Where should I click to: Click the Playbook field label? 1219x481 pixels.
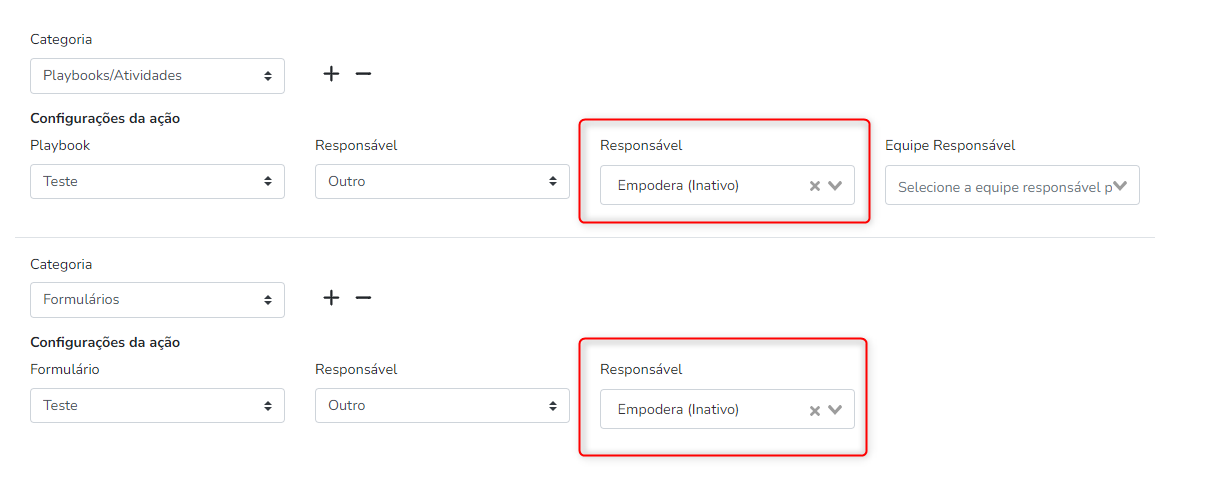tap(60, 145)
